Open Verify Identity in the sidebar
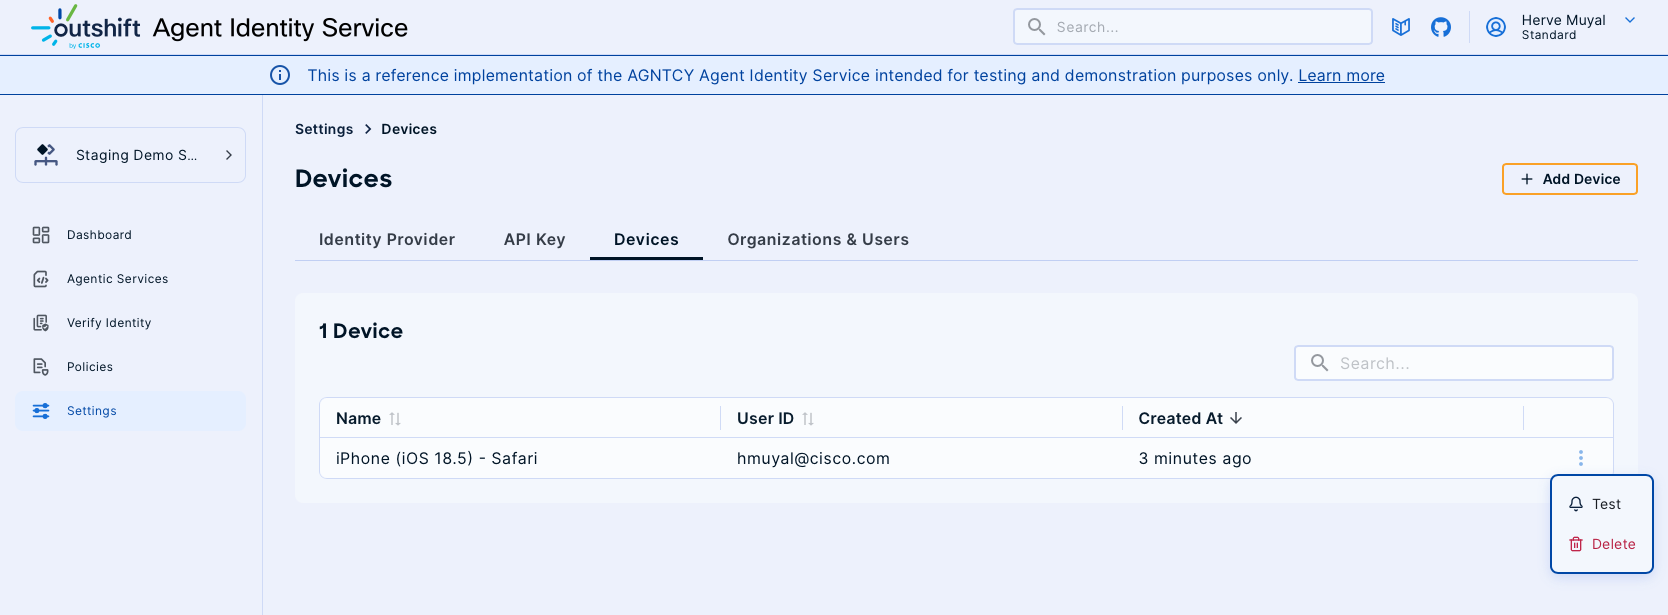 coord(130,323)
